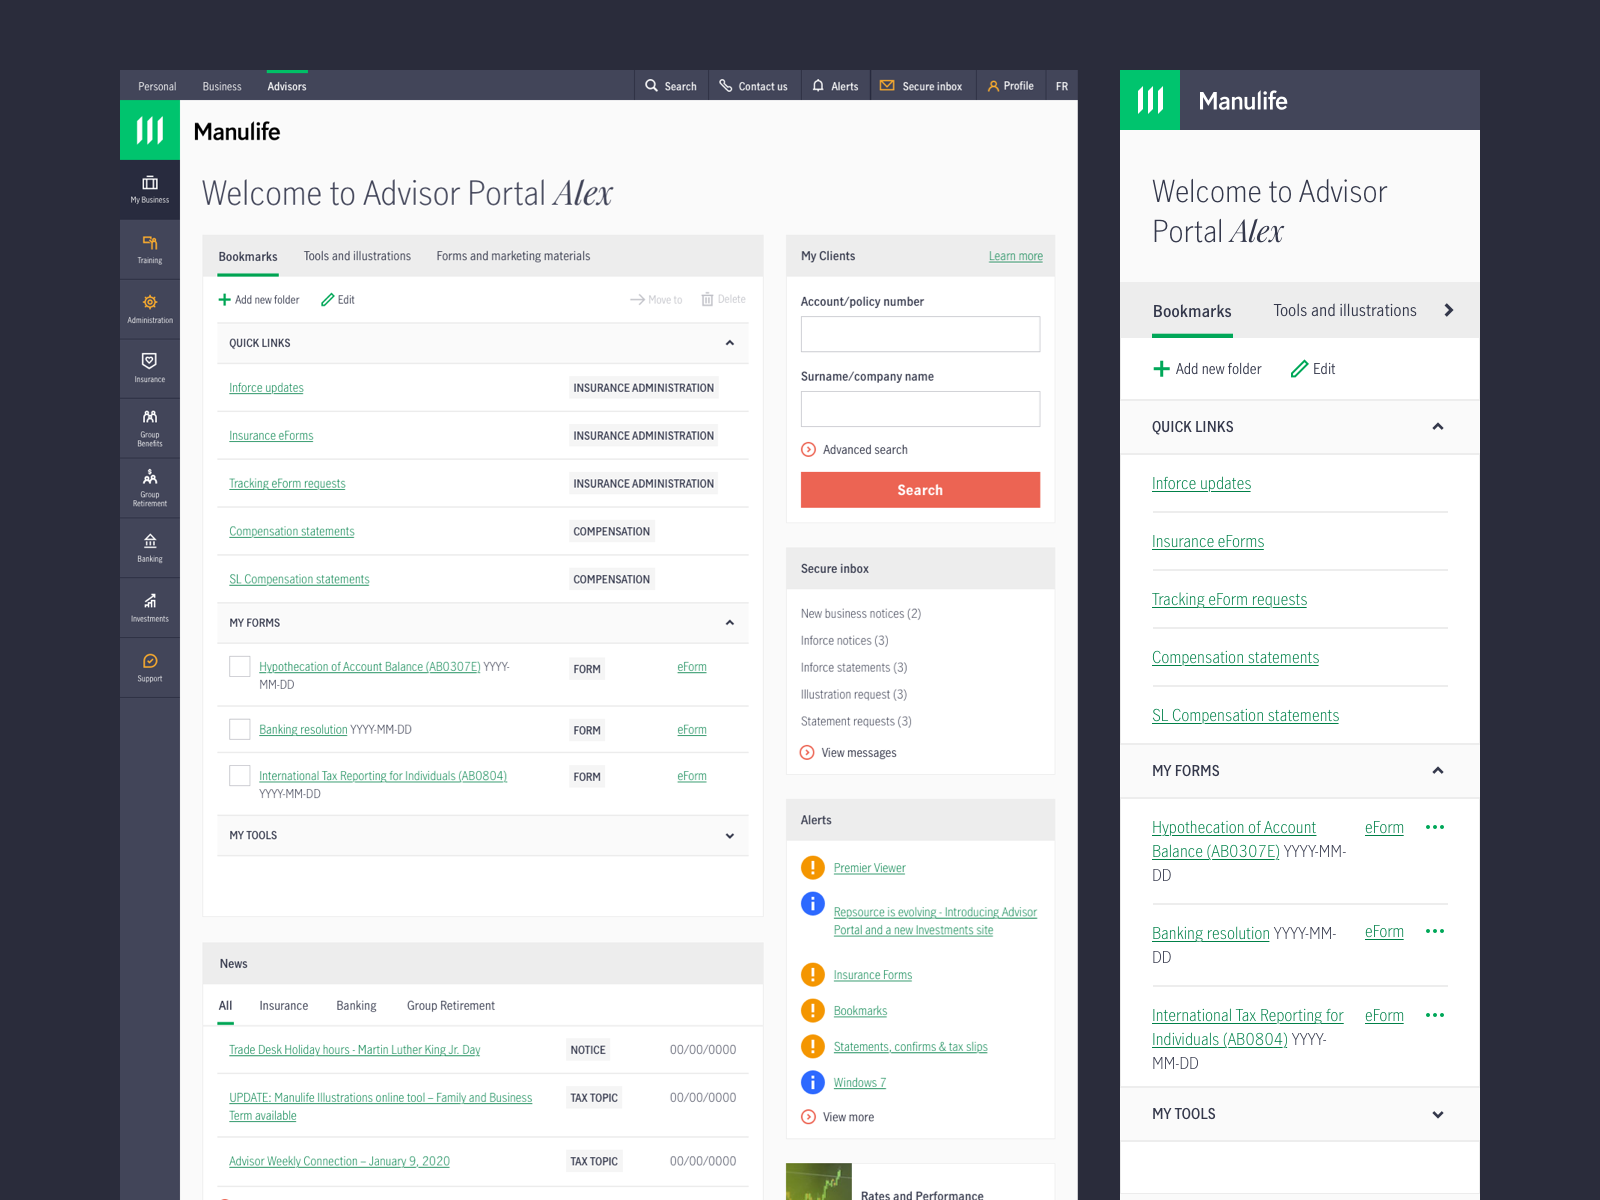This screenshot has height=1200, width=1600.
Task: Expand the MY TOOLS section
Action: point(729,835)
